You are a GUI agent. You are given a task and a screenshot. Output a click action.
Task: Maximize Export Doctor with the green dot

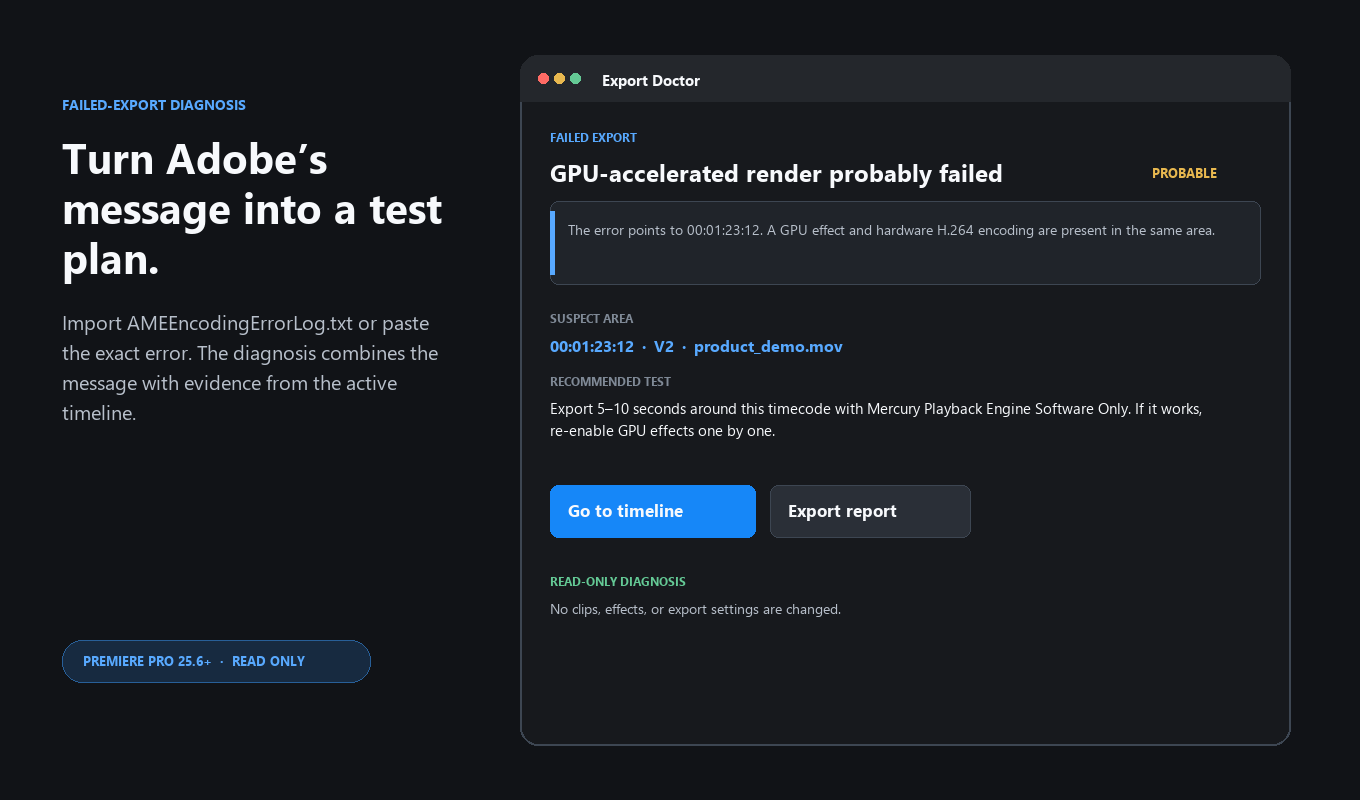click(575, 79)
